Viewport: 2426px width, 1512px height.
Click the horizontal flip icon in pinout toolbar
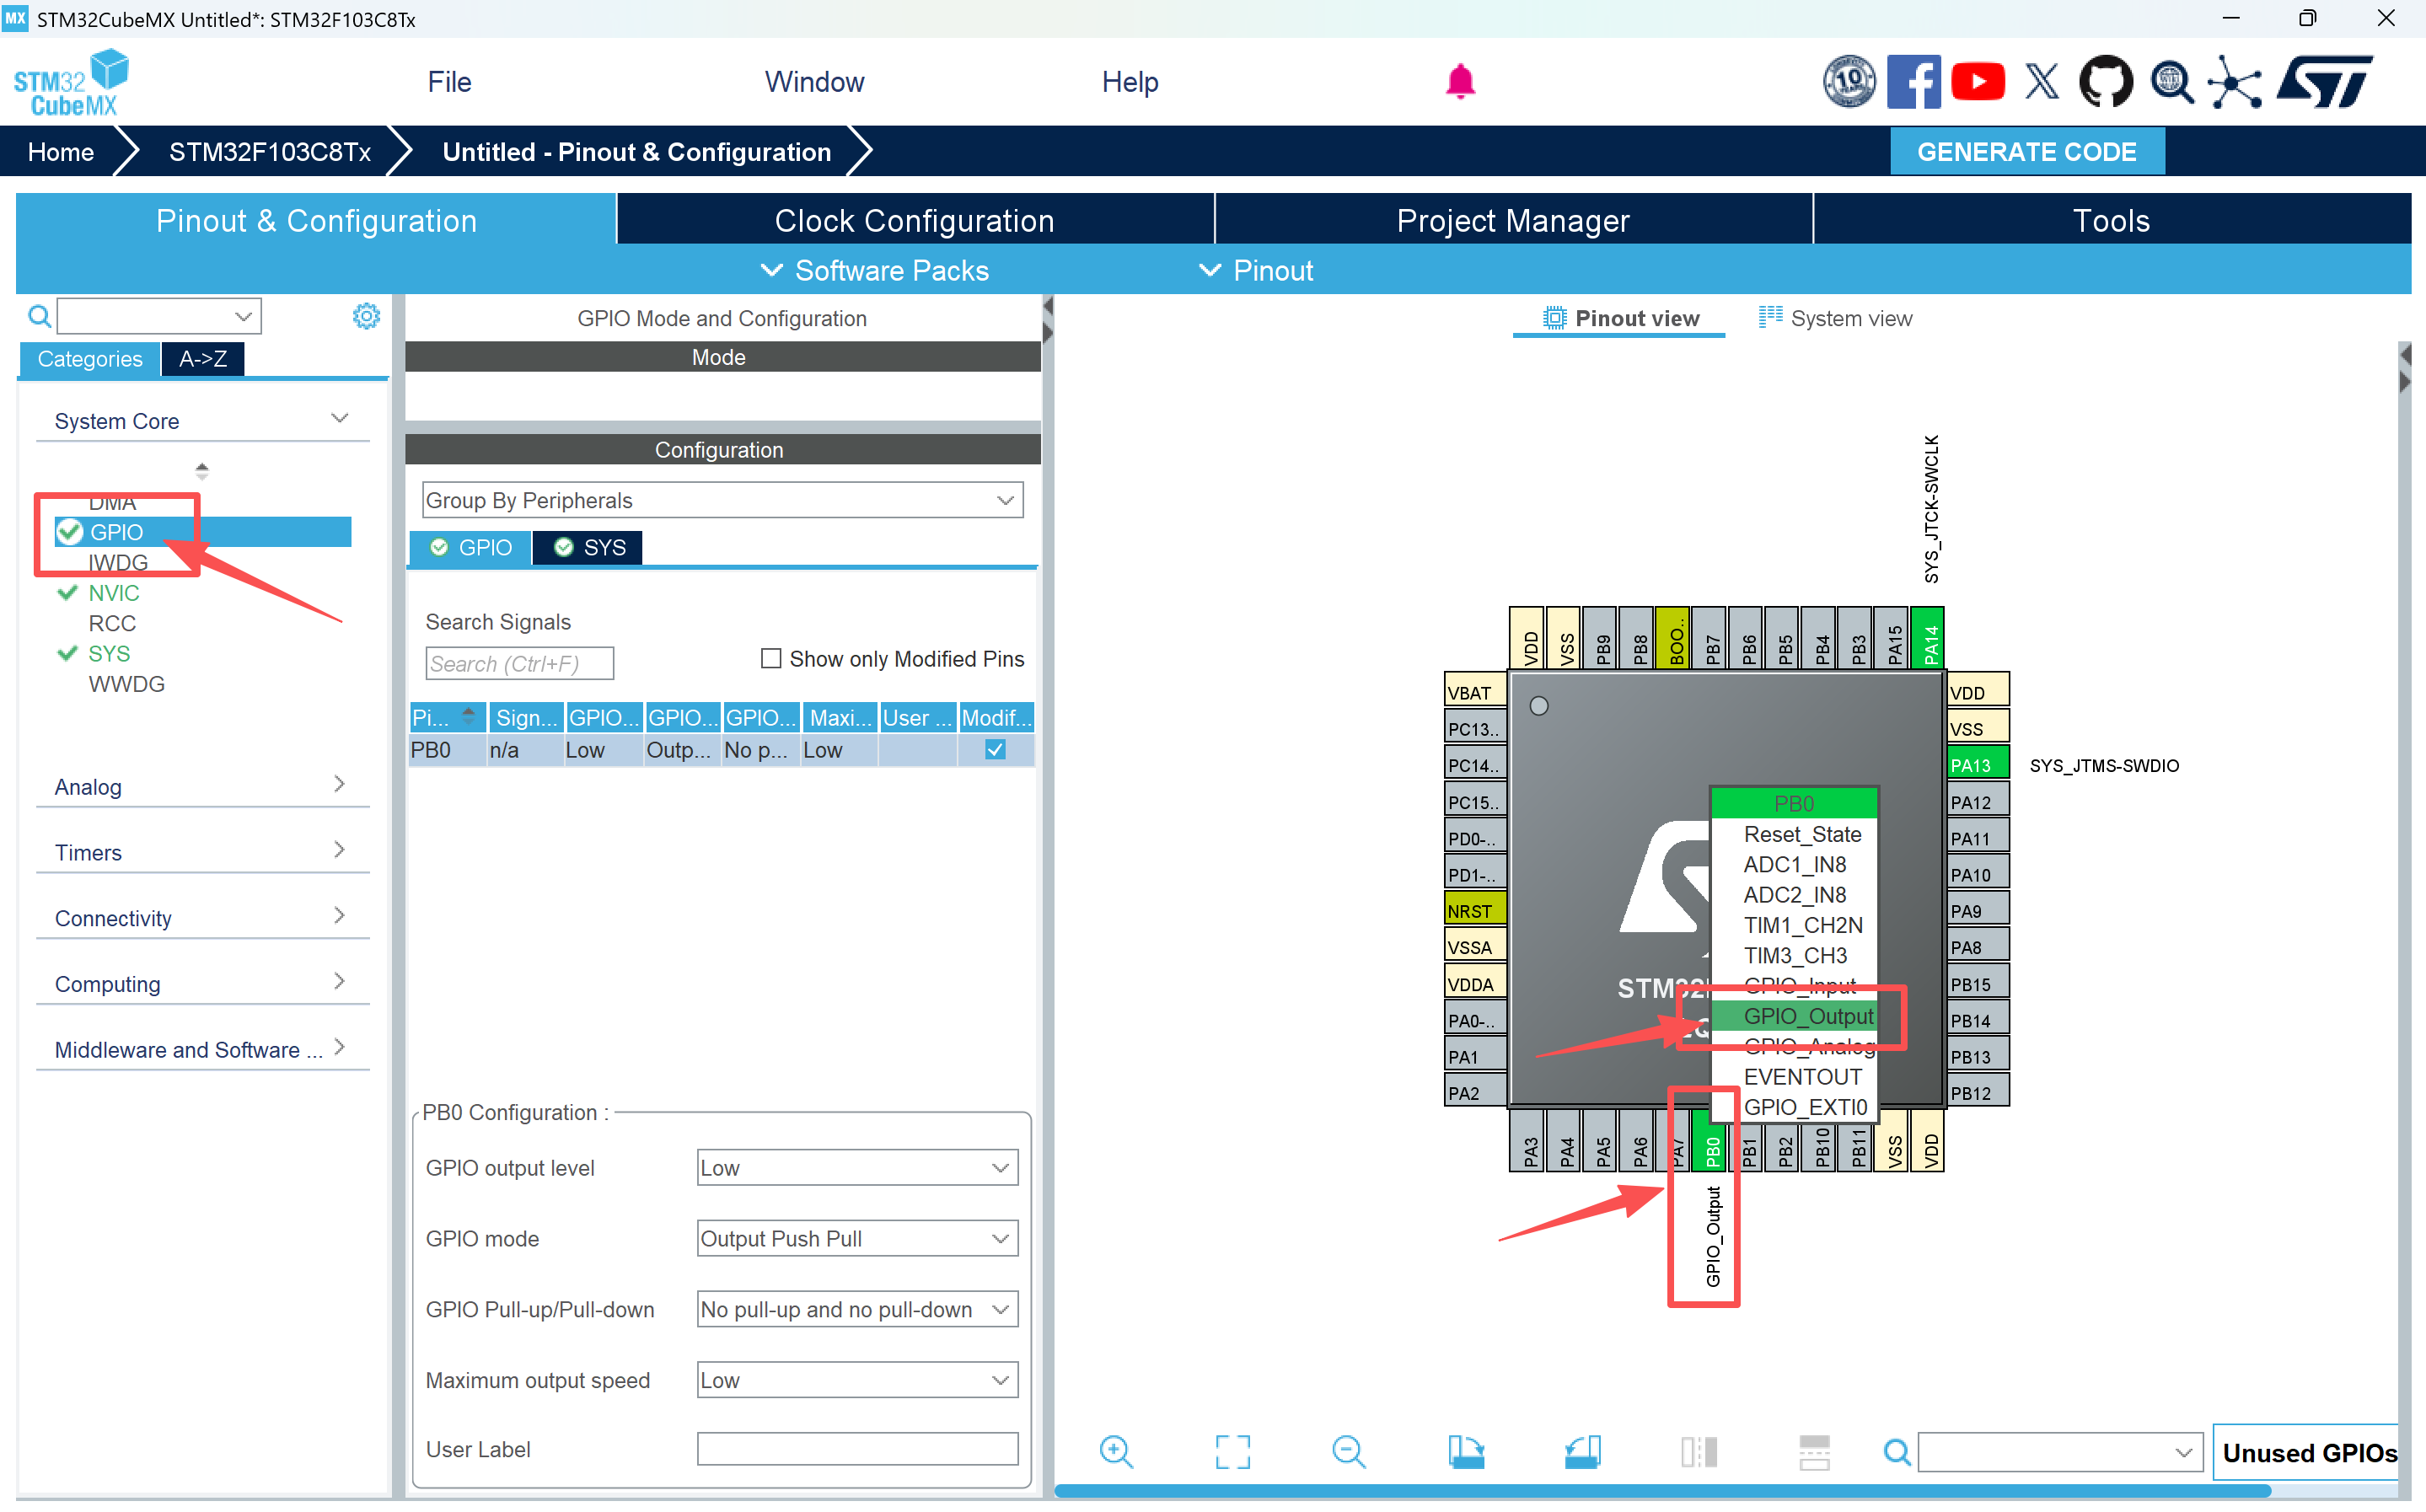pos(1699,1452)
